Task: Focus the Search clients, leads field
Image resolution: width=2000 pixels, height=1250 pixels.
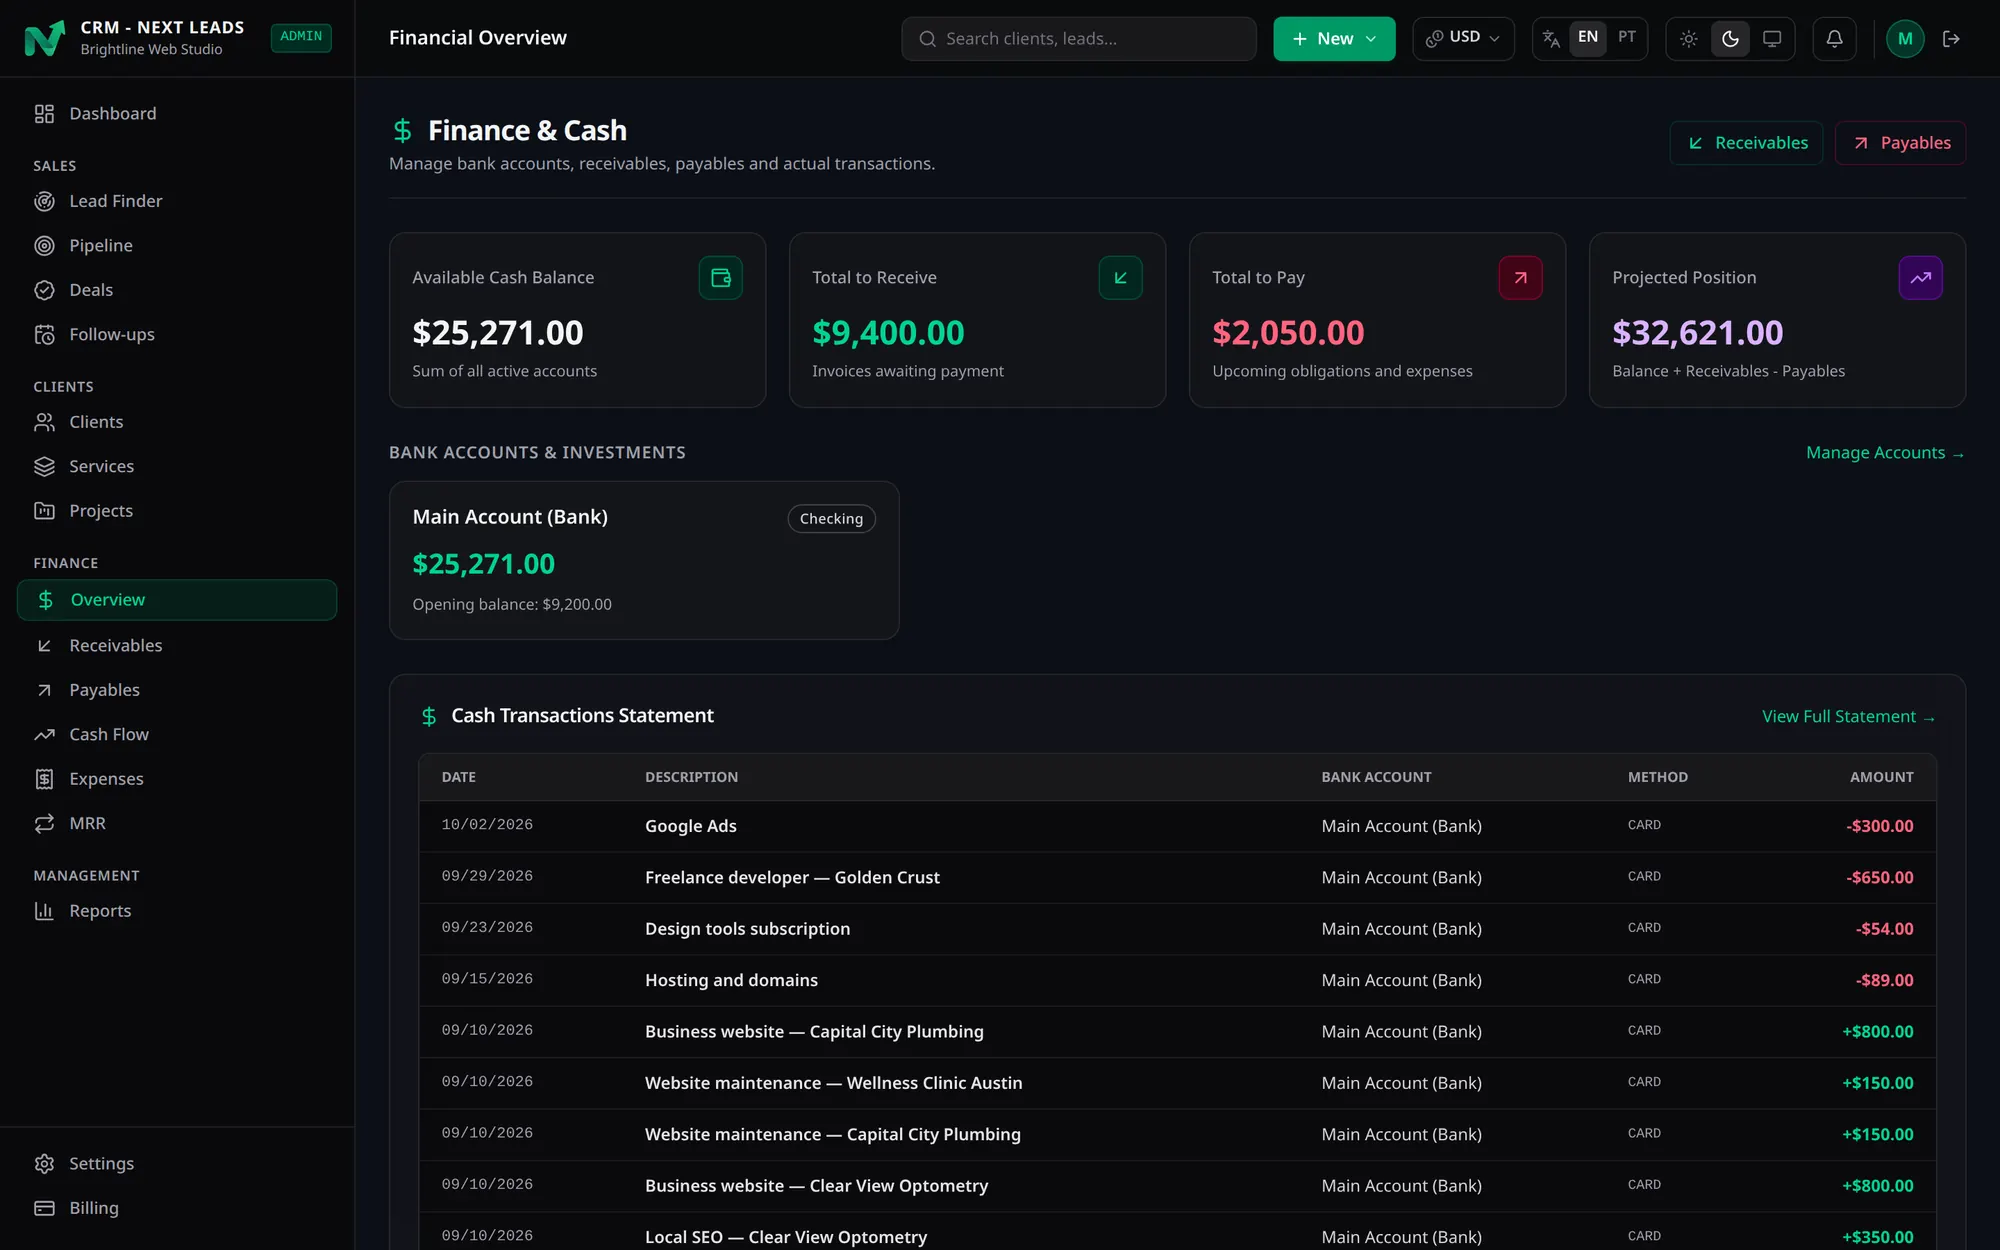Action: (x=1078, y=39)
